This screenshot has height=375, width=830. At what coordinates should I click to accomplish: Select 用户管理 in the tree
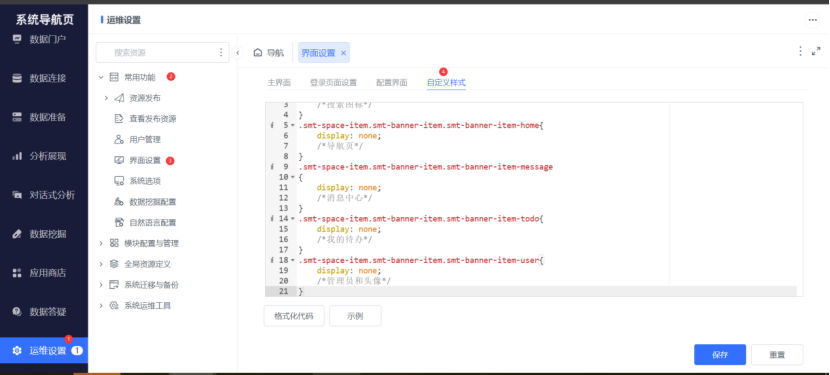[x=145, y=139]
